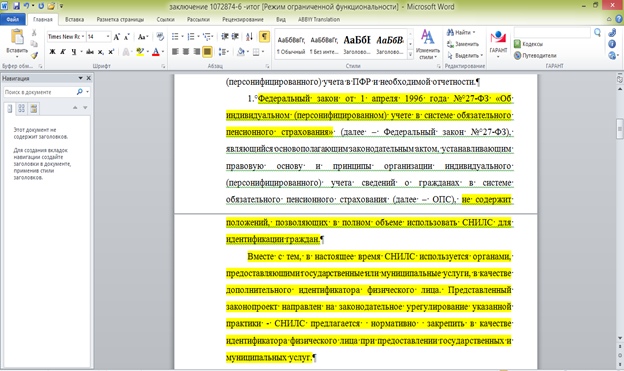Screen dimensions: 624x371
Task: Switch to the Вставка tab
Action: (x=74, y=19)
